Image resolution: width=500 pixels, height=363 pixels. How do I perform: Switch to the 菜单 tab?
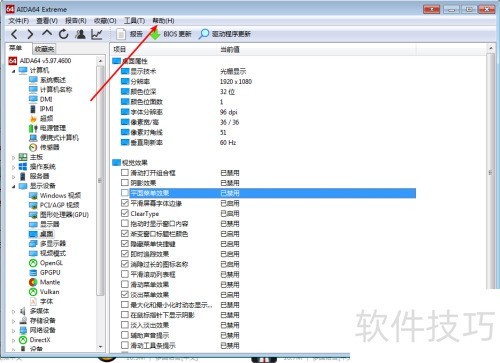click(x=16, y=48)
